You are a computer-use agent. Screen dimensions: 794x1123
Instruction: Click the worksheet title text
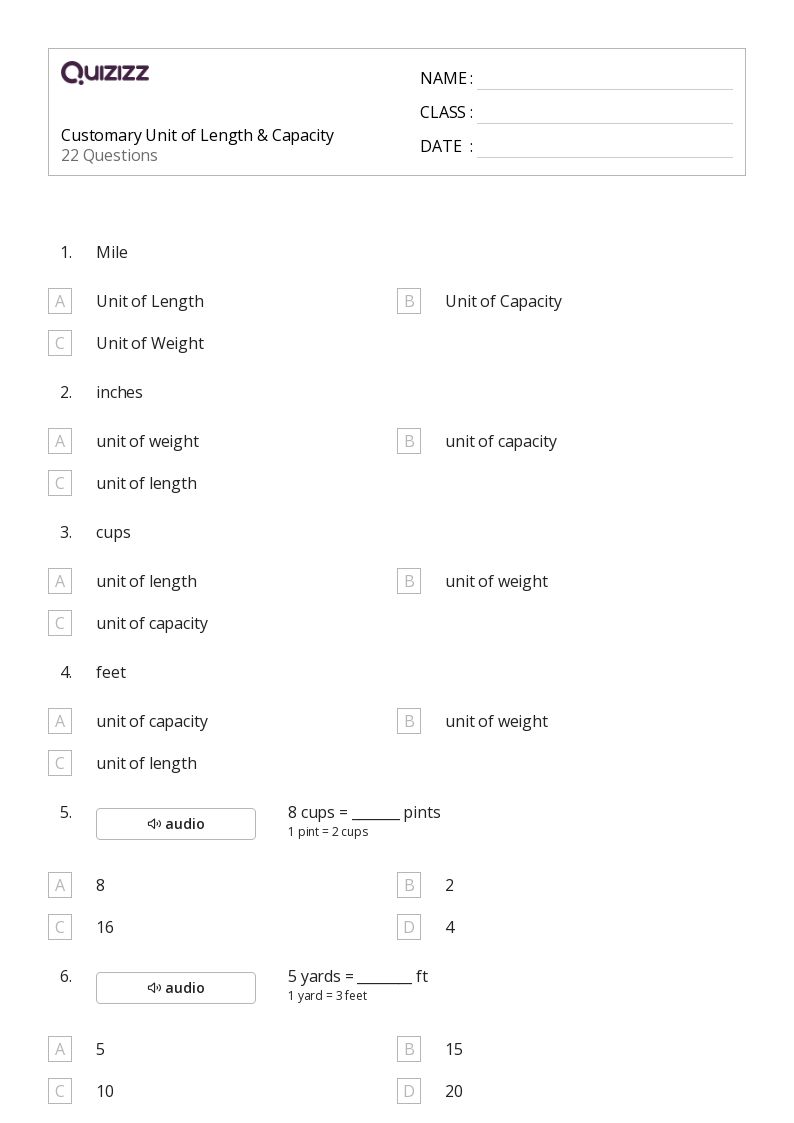(x=197, y=135)
